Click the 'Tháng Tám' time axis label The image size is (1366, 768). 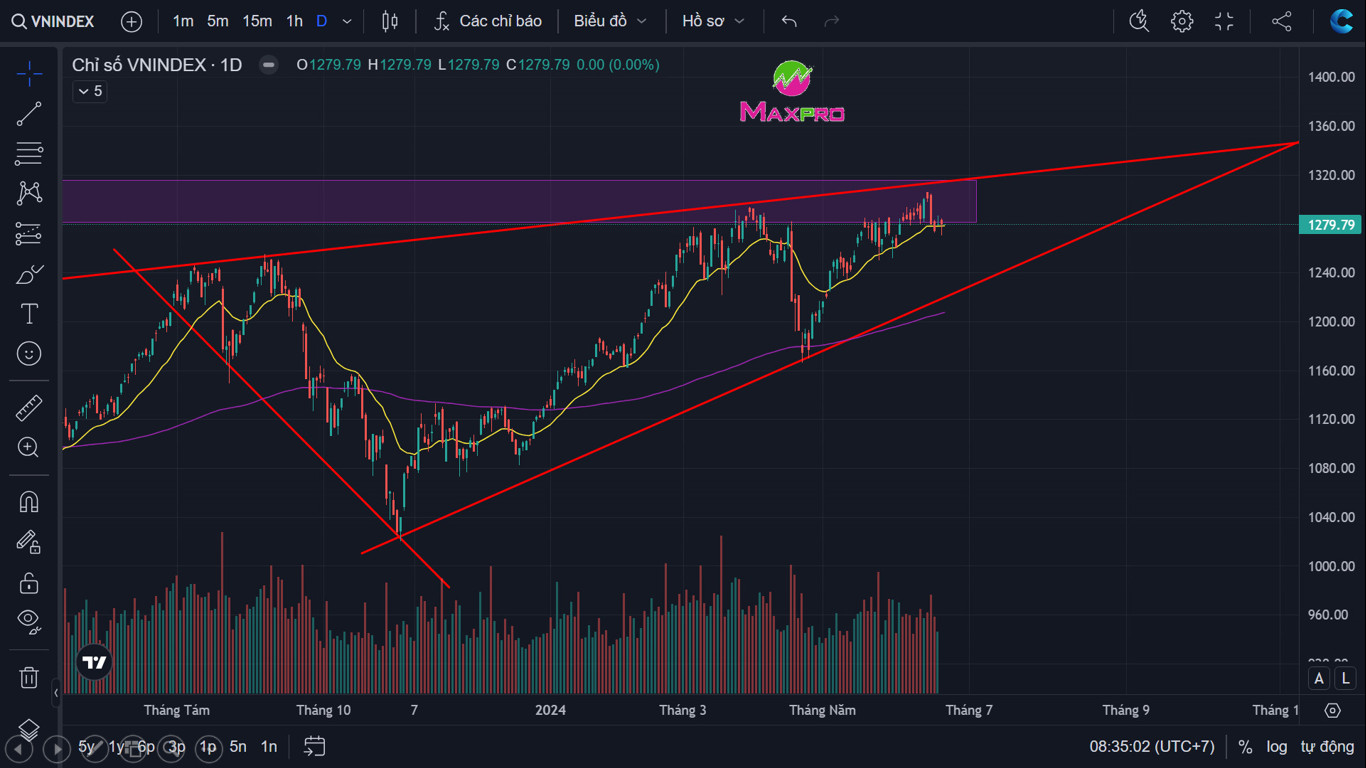coord(177,710)
